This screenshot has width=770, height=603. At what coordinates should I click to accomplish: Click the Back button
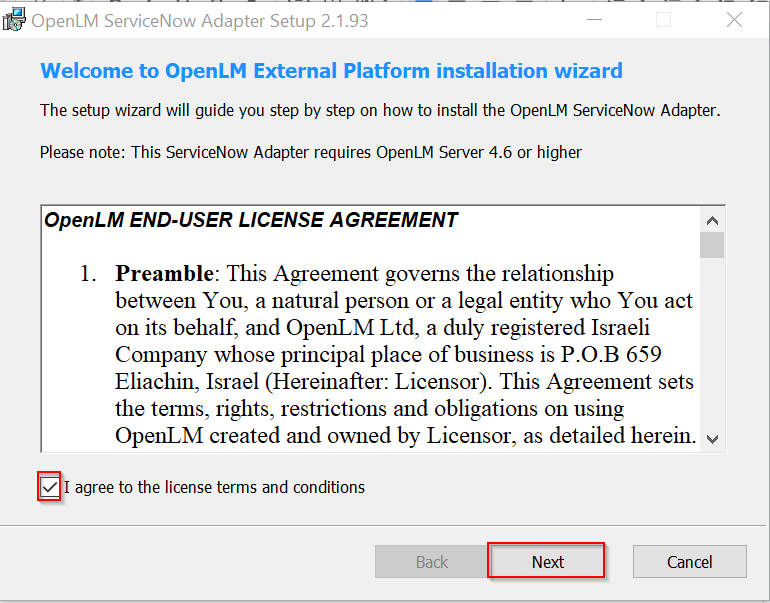[x=432, y=562]
